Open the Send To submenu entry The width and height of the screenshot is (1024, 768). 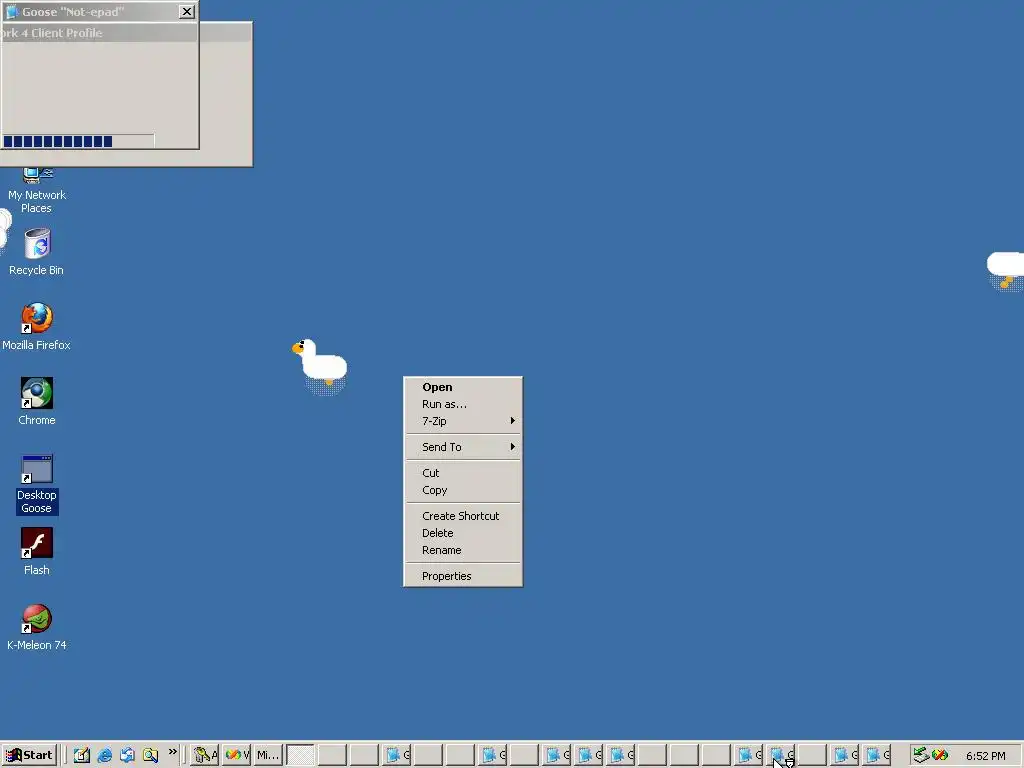(x=463, y=447)
